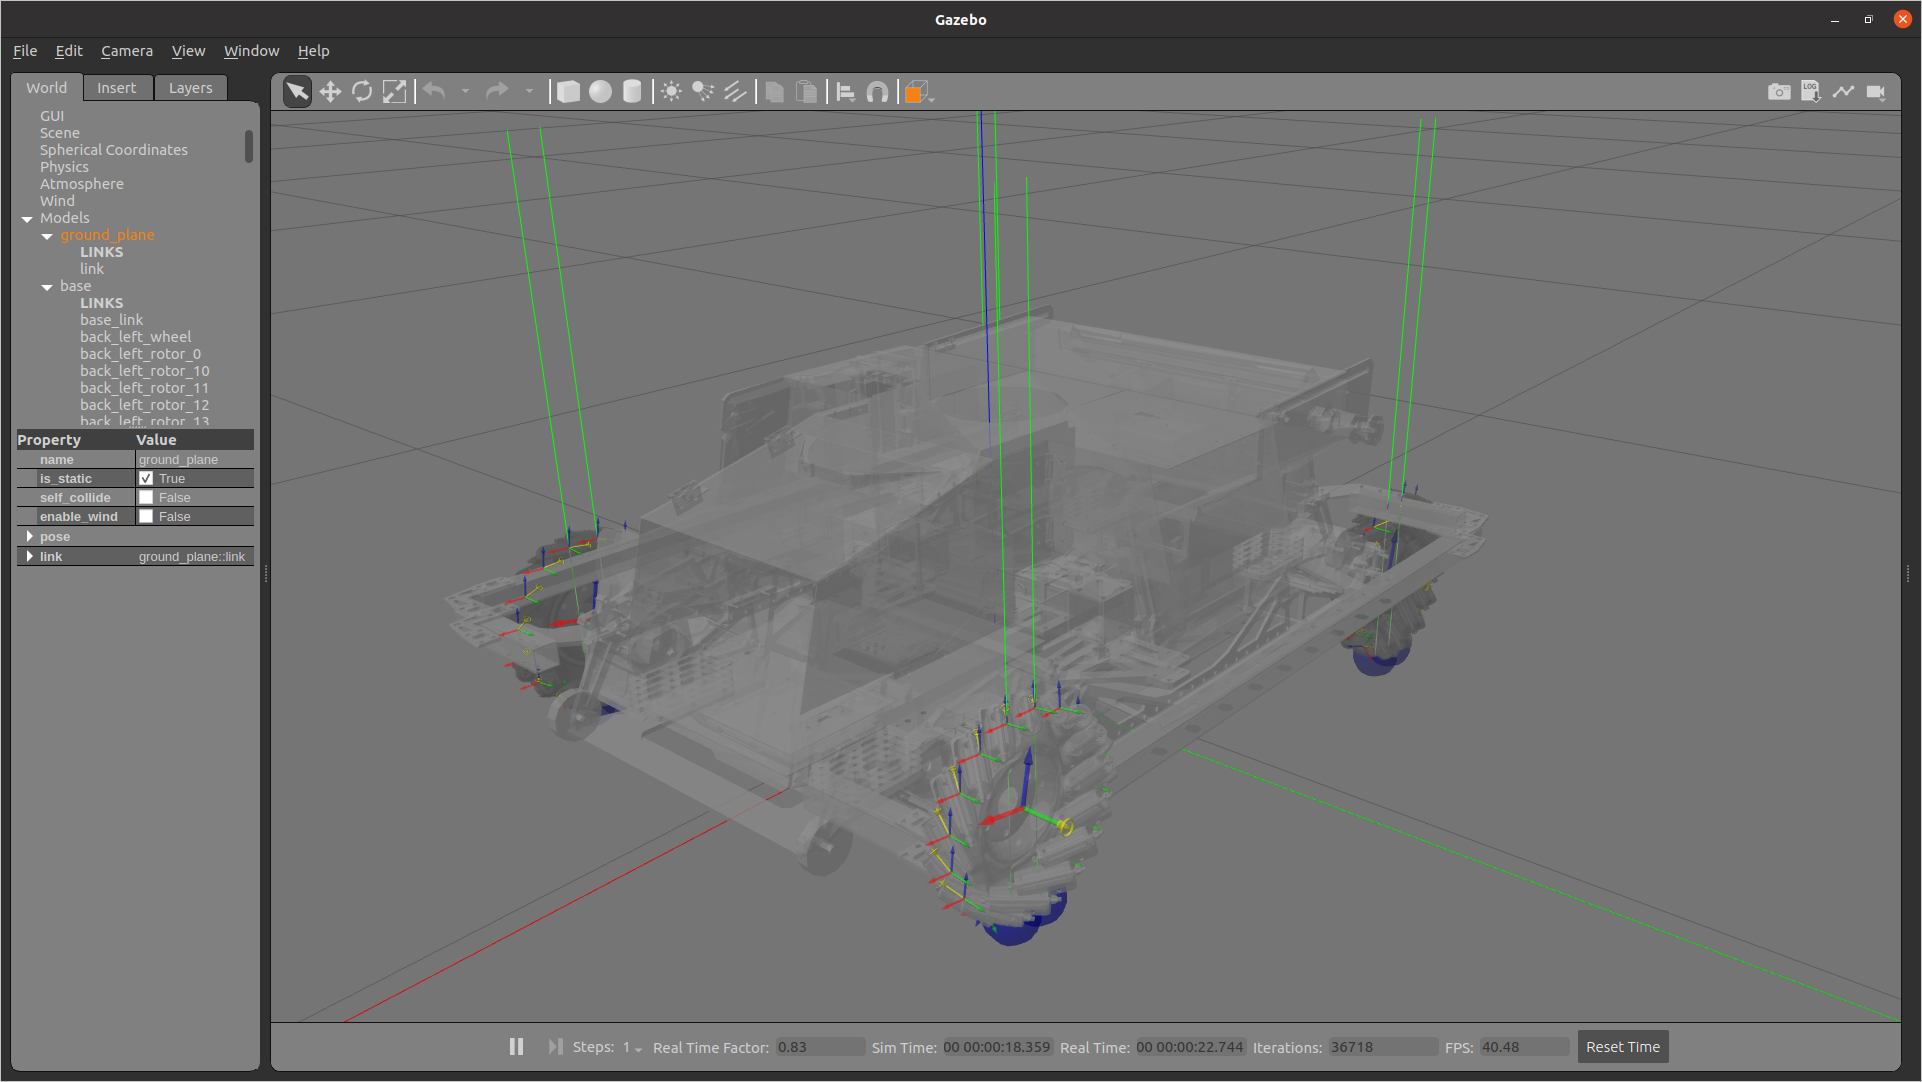The image size is (1922, 1082).
Task: Uncheck the is_static checkbox
Action: click(146, 479)
